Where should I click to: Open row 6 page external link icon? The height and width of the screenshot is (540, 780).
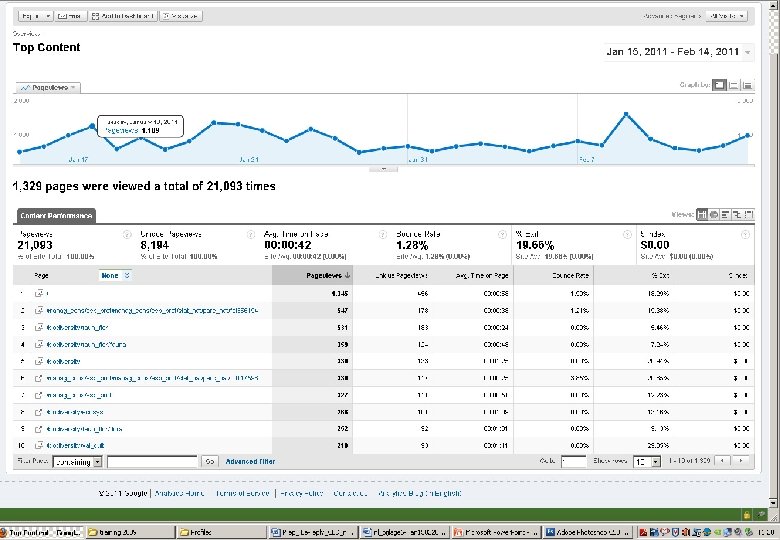click(x=38, y=378)
